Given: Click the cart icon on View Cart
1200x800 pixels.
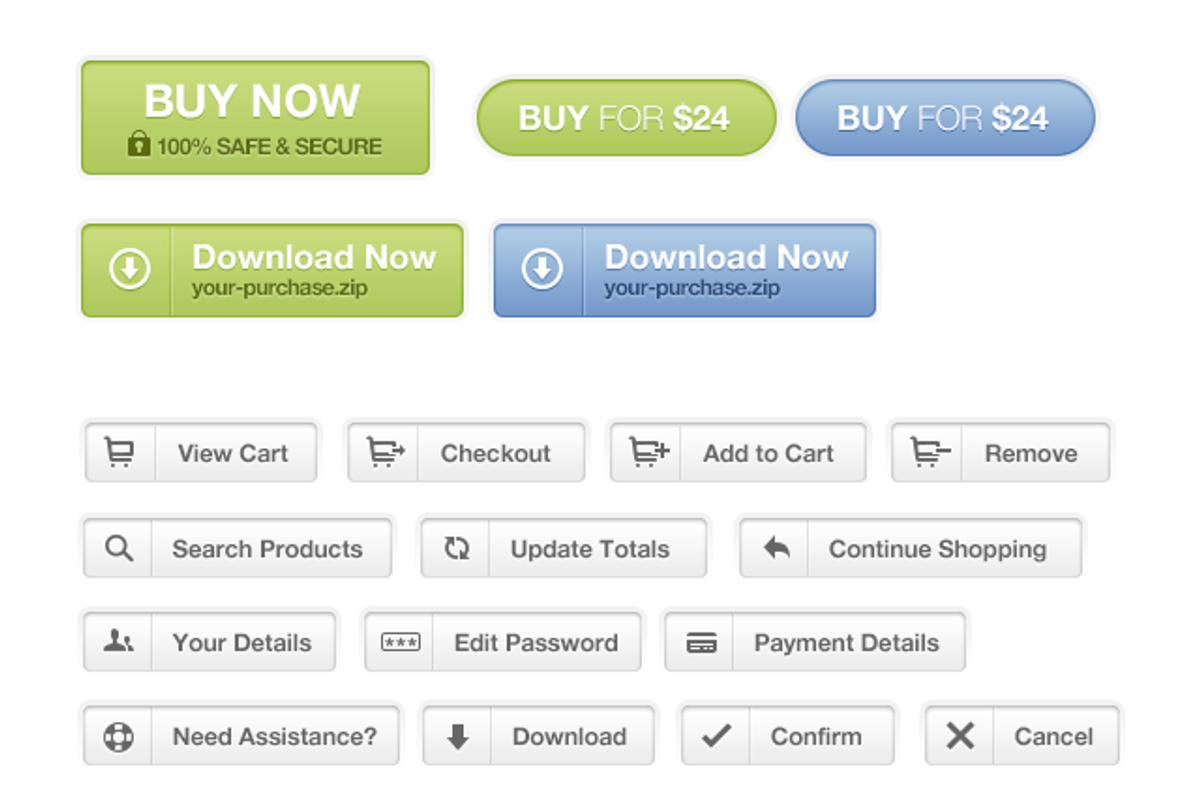Looking at the screenshot, I should tap(120, 453).
